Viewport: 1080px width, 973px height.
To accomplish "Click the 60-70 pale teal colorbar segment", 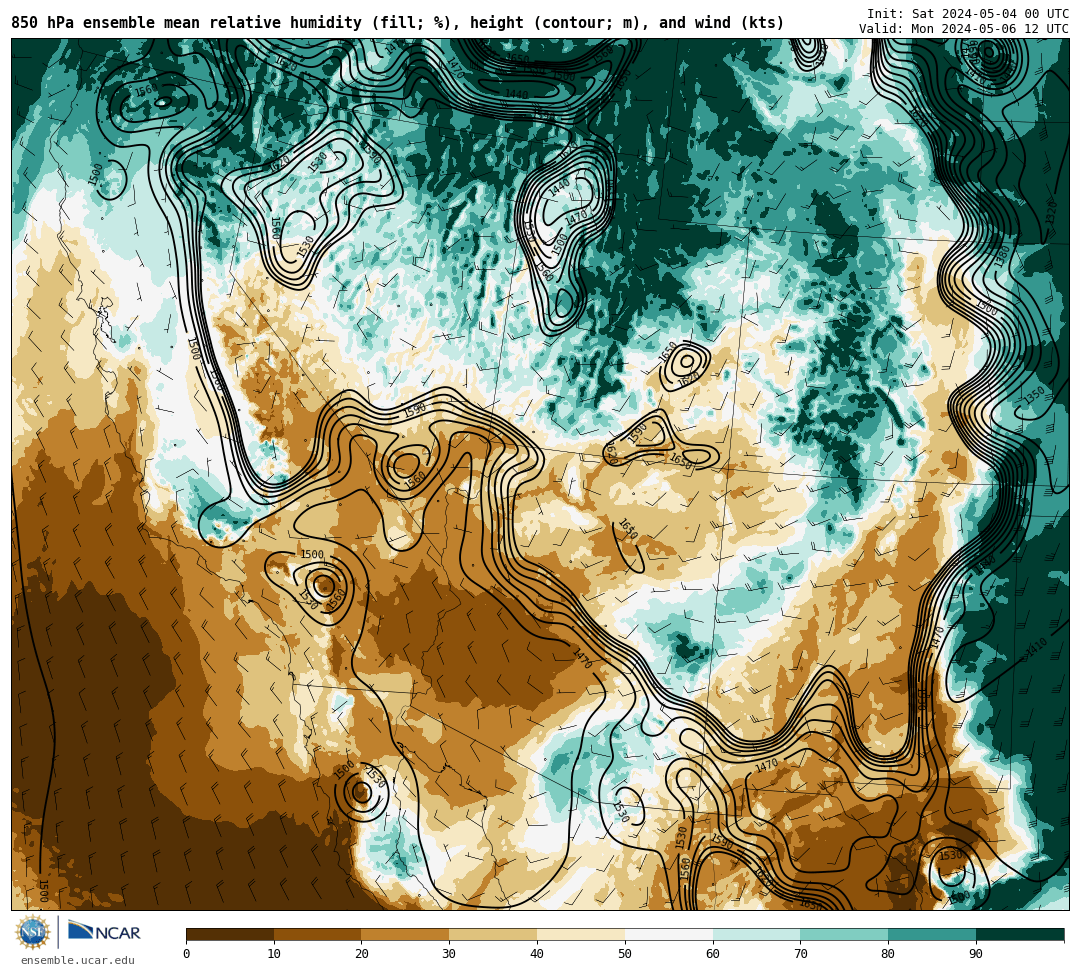I will coord(756,934).
